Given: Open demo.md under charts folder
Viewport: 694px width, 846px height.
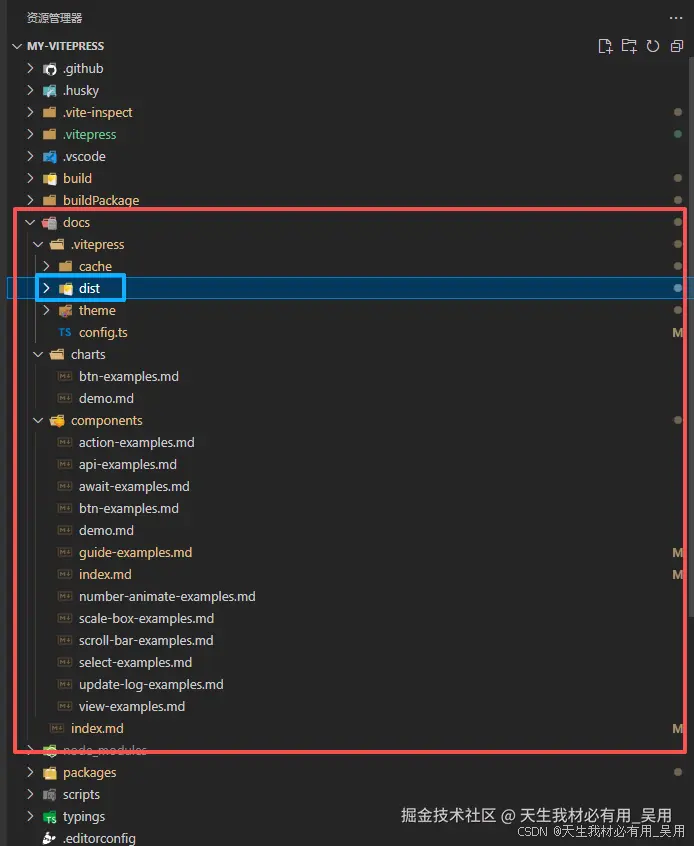Looking at the screenshot, I should 106,399.
